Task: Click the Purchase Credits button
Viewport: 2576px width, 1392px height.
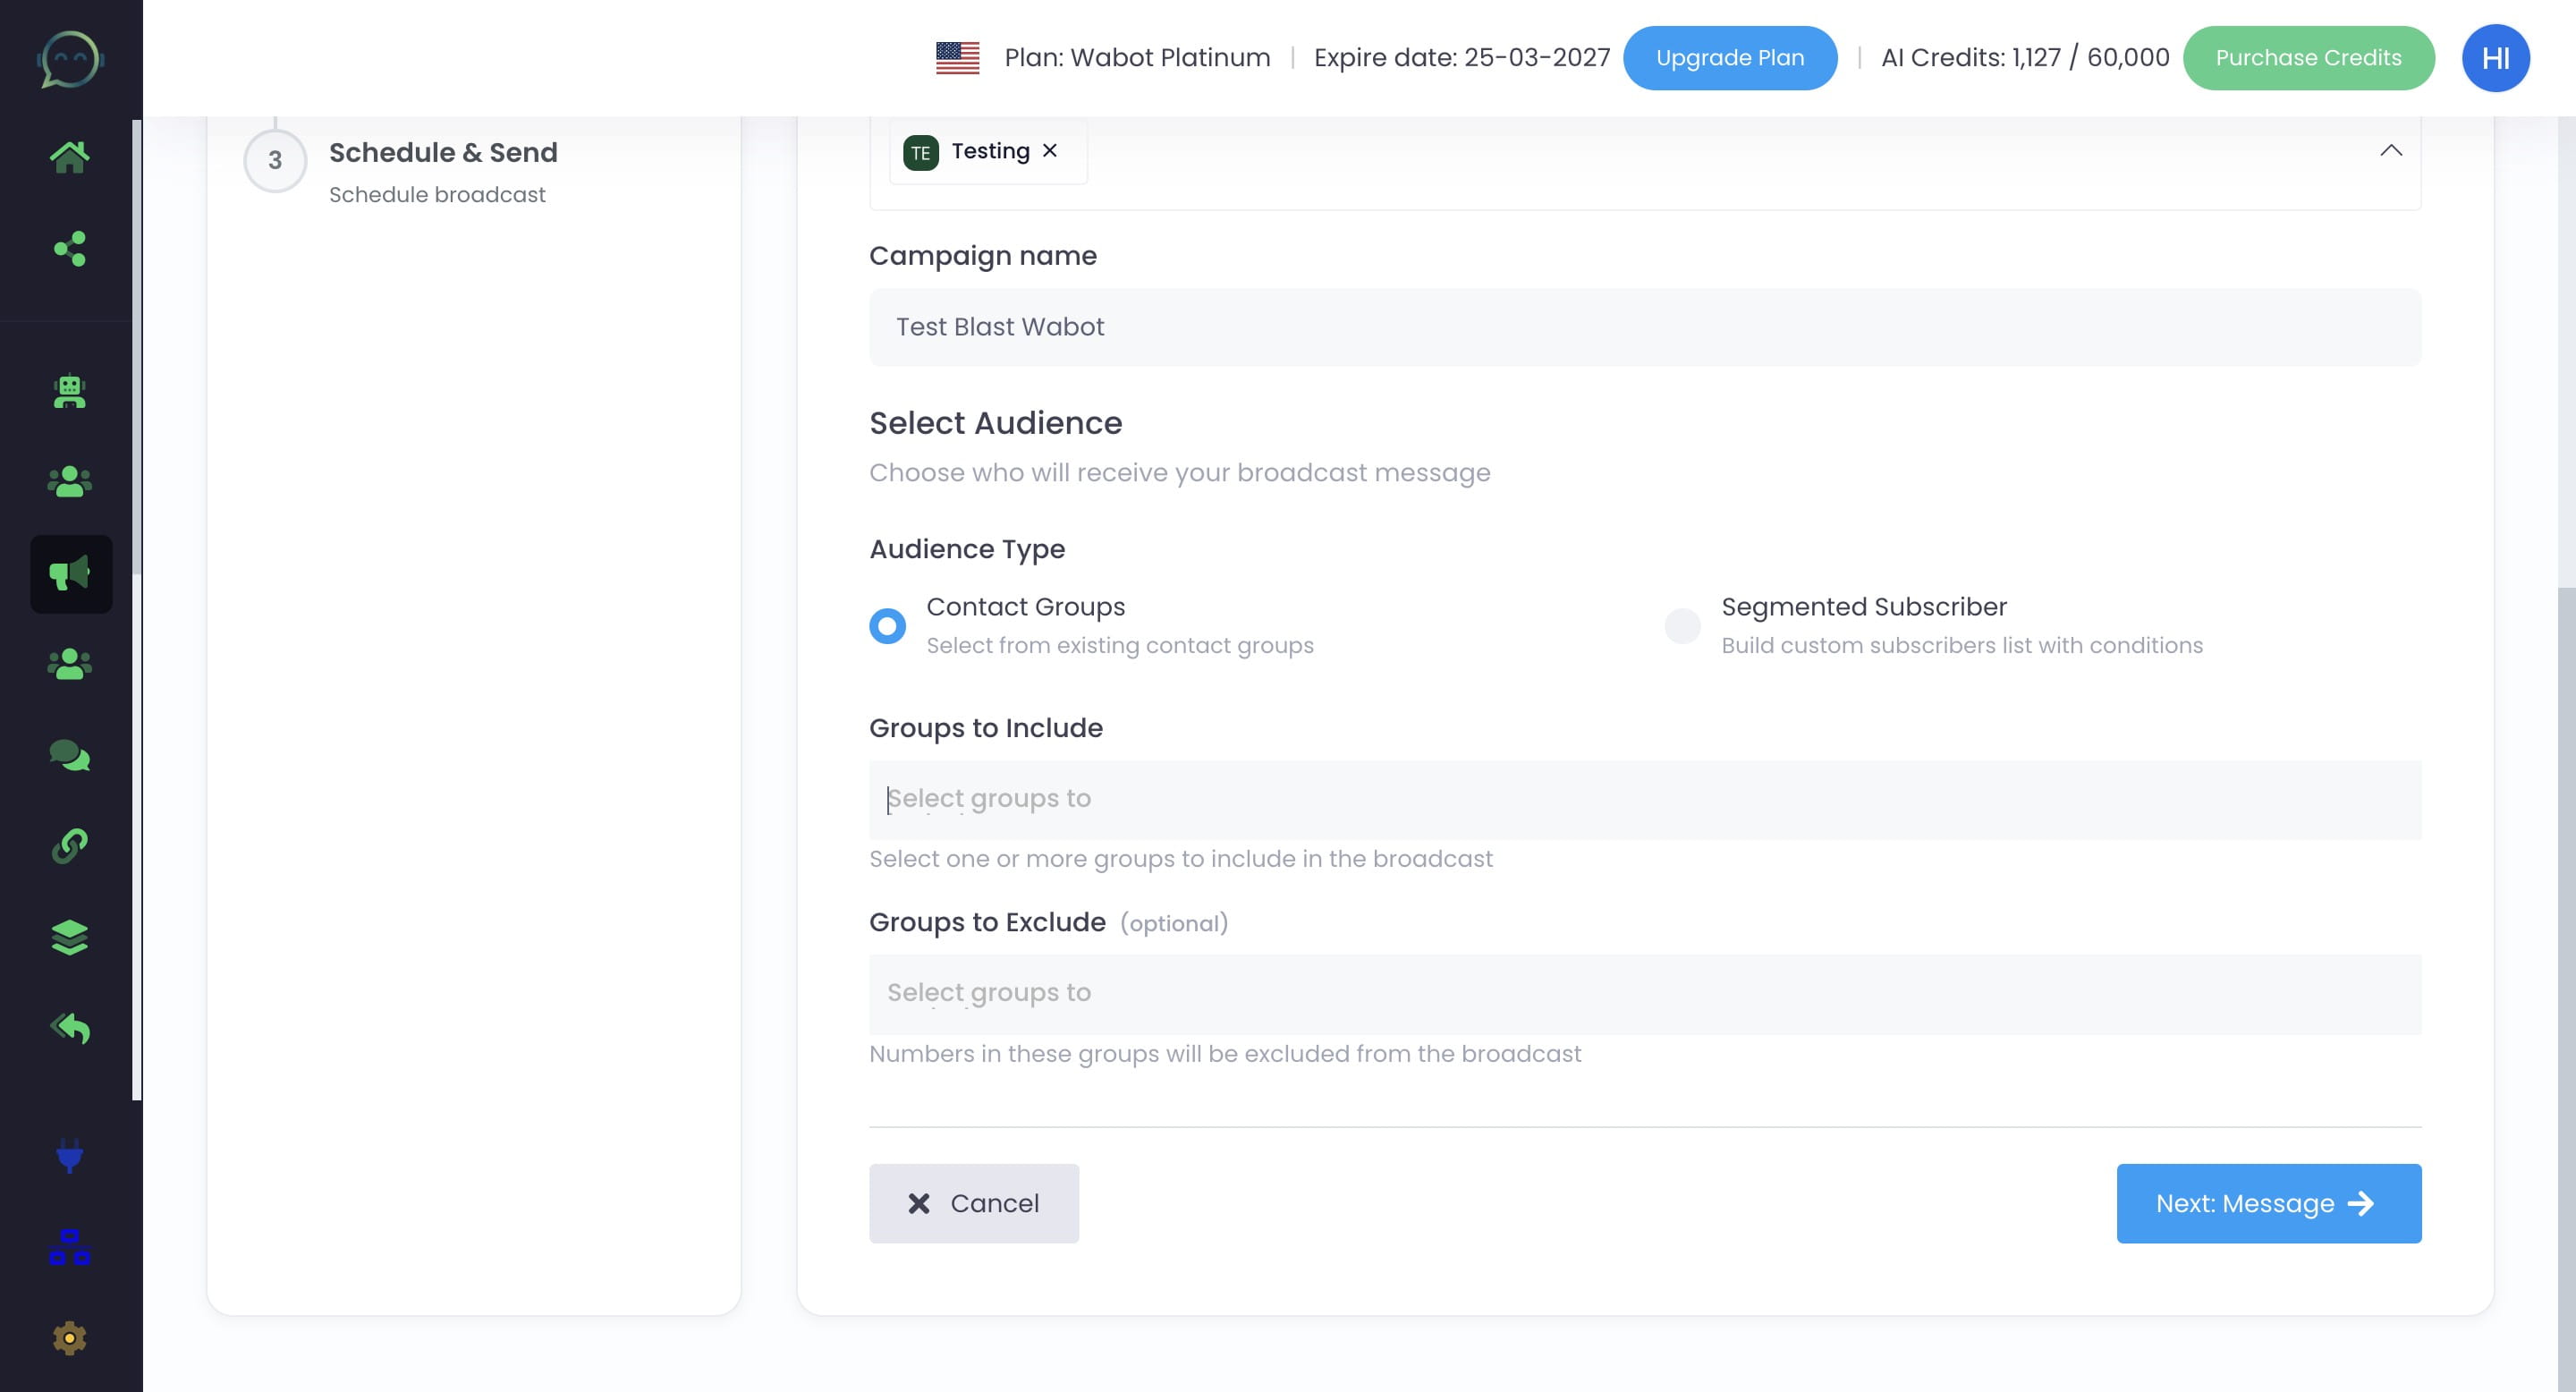Action: [x=2309, y=57]
